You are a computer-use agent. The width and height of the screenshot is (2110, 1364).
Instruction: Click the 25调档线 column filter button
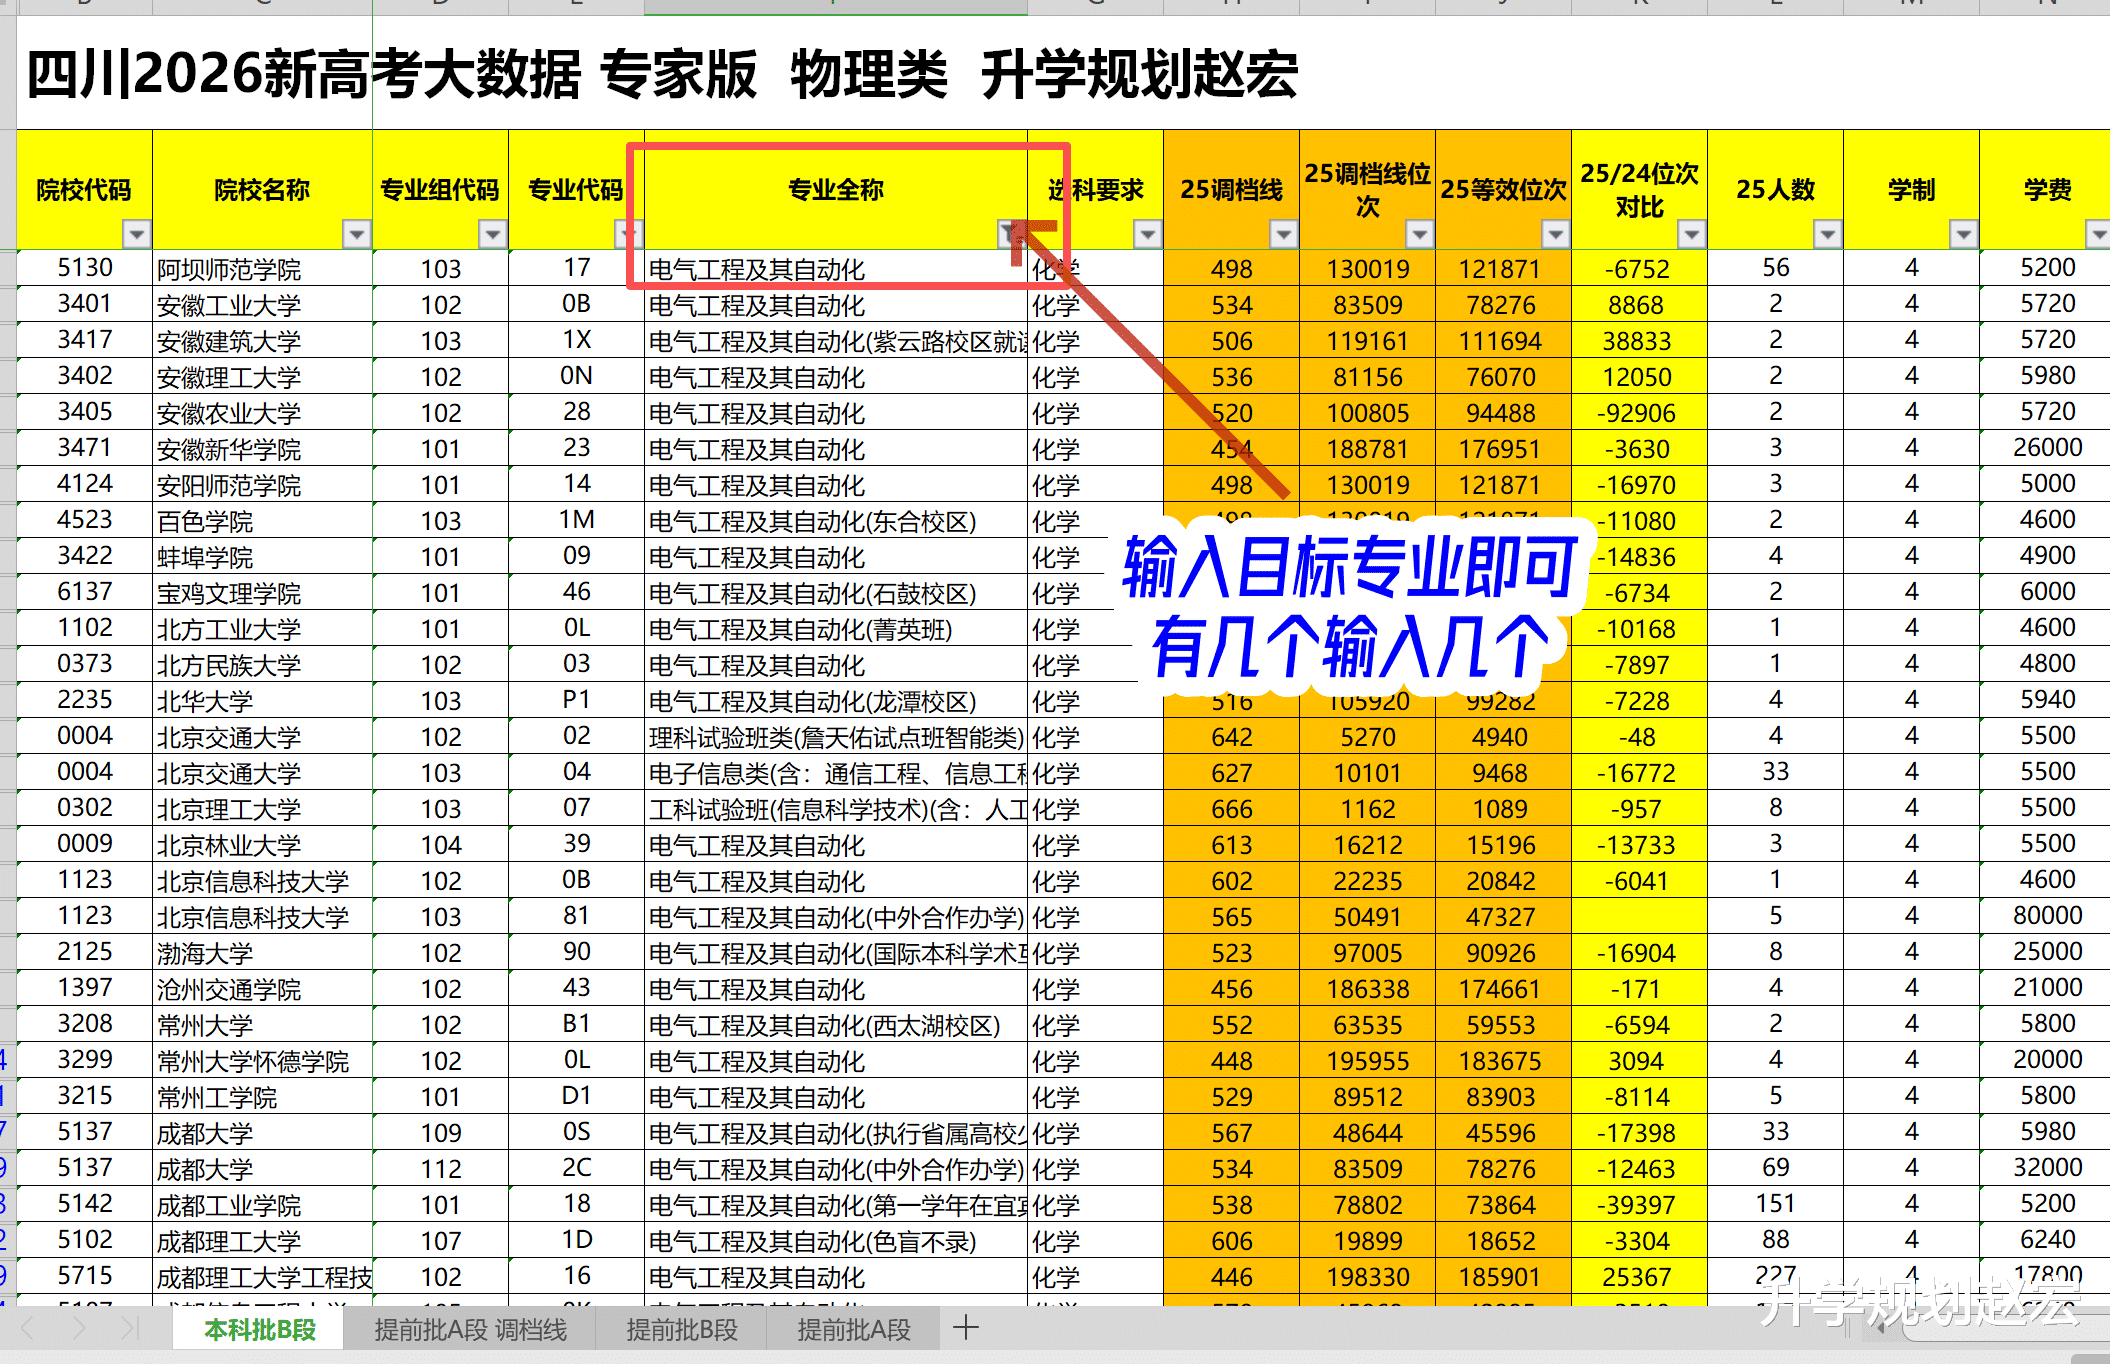(1283, 234)
